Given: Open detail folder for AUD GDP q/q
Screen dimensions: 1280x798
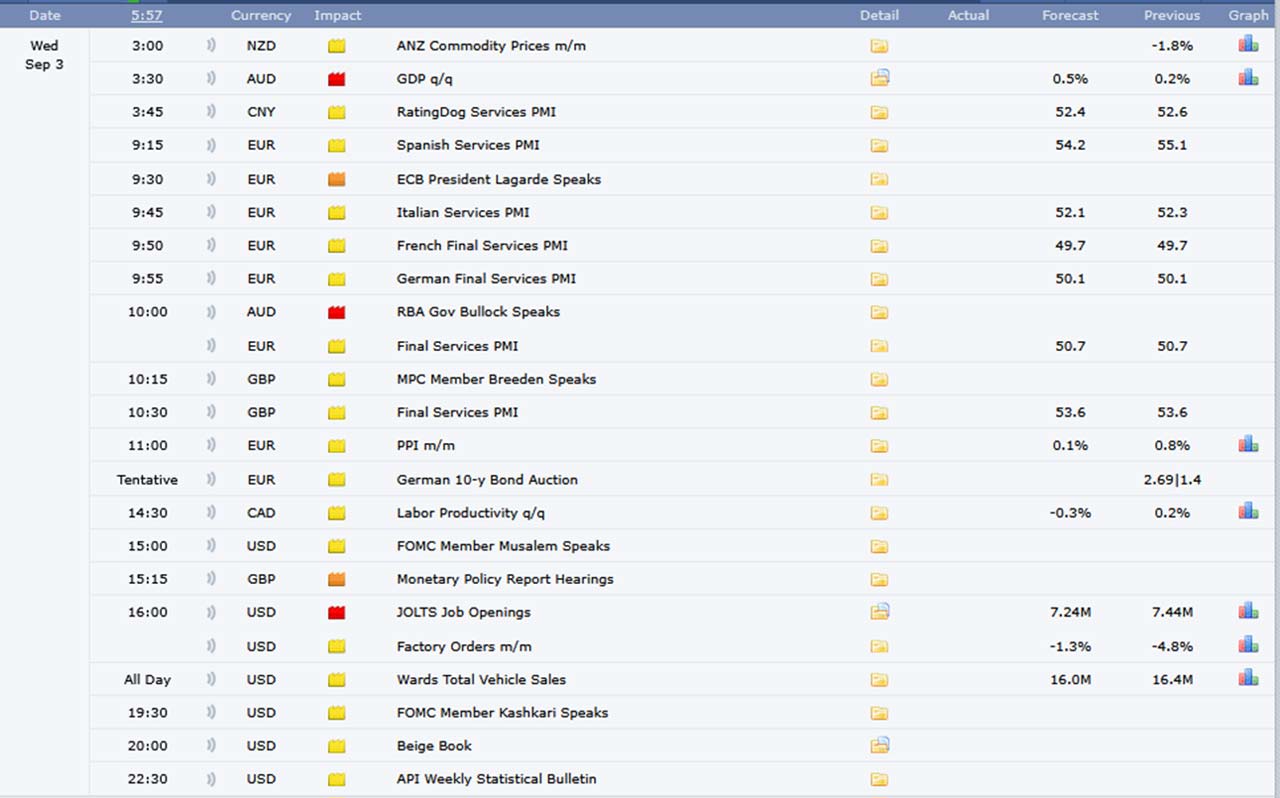Looking at the screenshot, I should pos(879,78).
